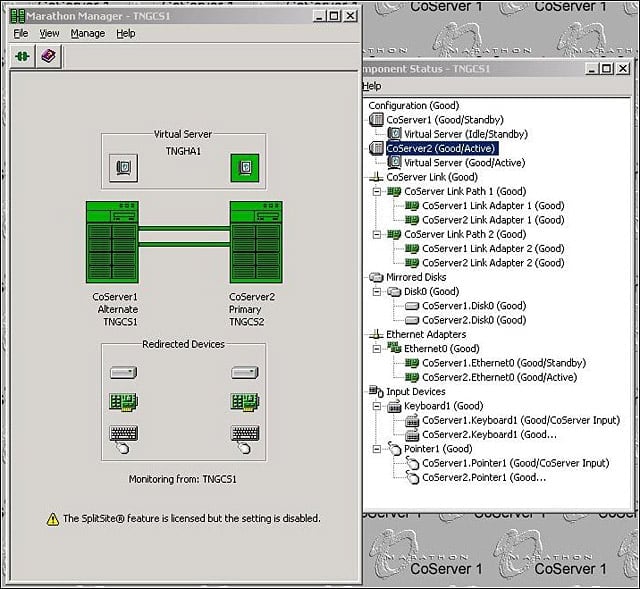640x589 pixels.
Task: Select Input Devices tree item
Action: pos(416,391)
